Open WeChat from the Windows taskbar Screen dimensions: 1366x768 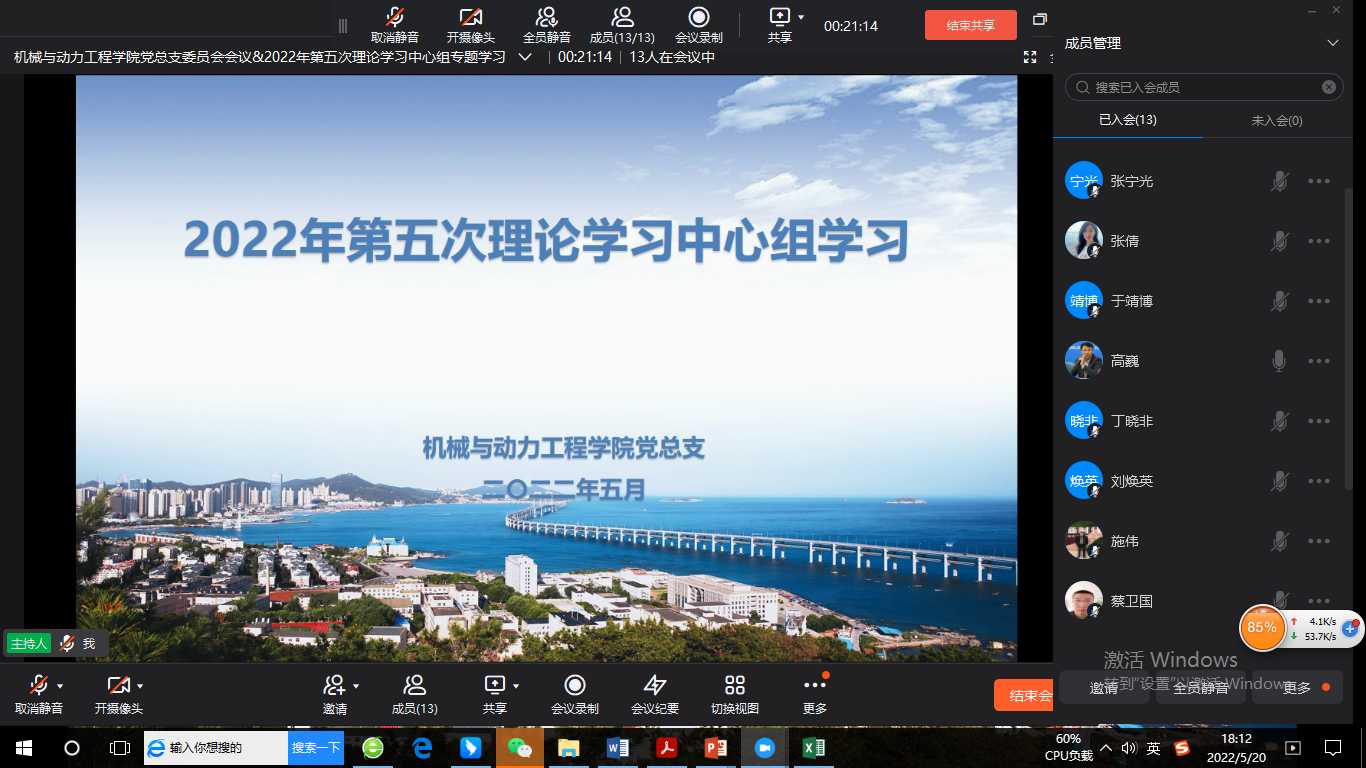point(519,748)
